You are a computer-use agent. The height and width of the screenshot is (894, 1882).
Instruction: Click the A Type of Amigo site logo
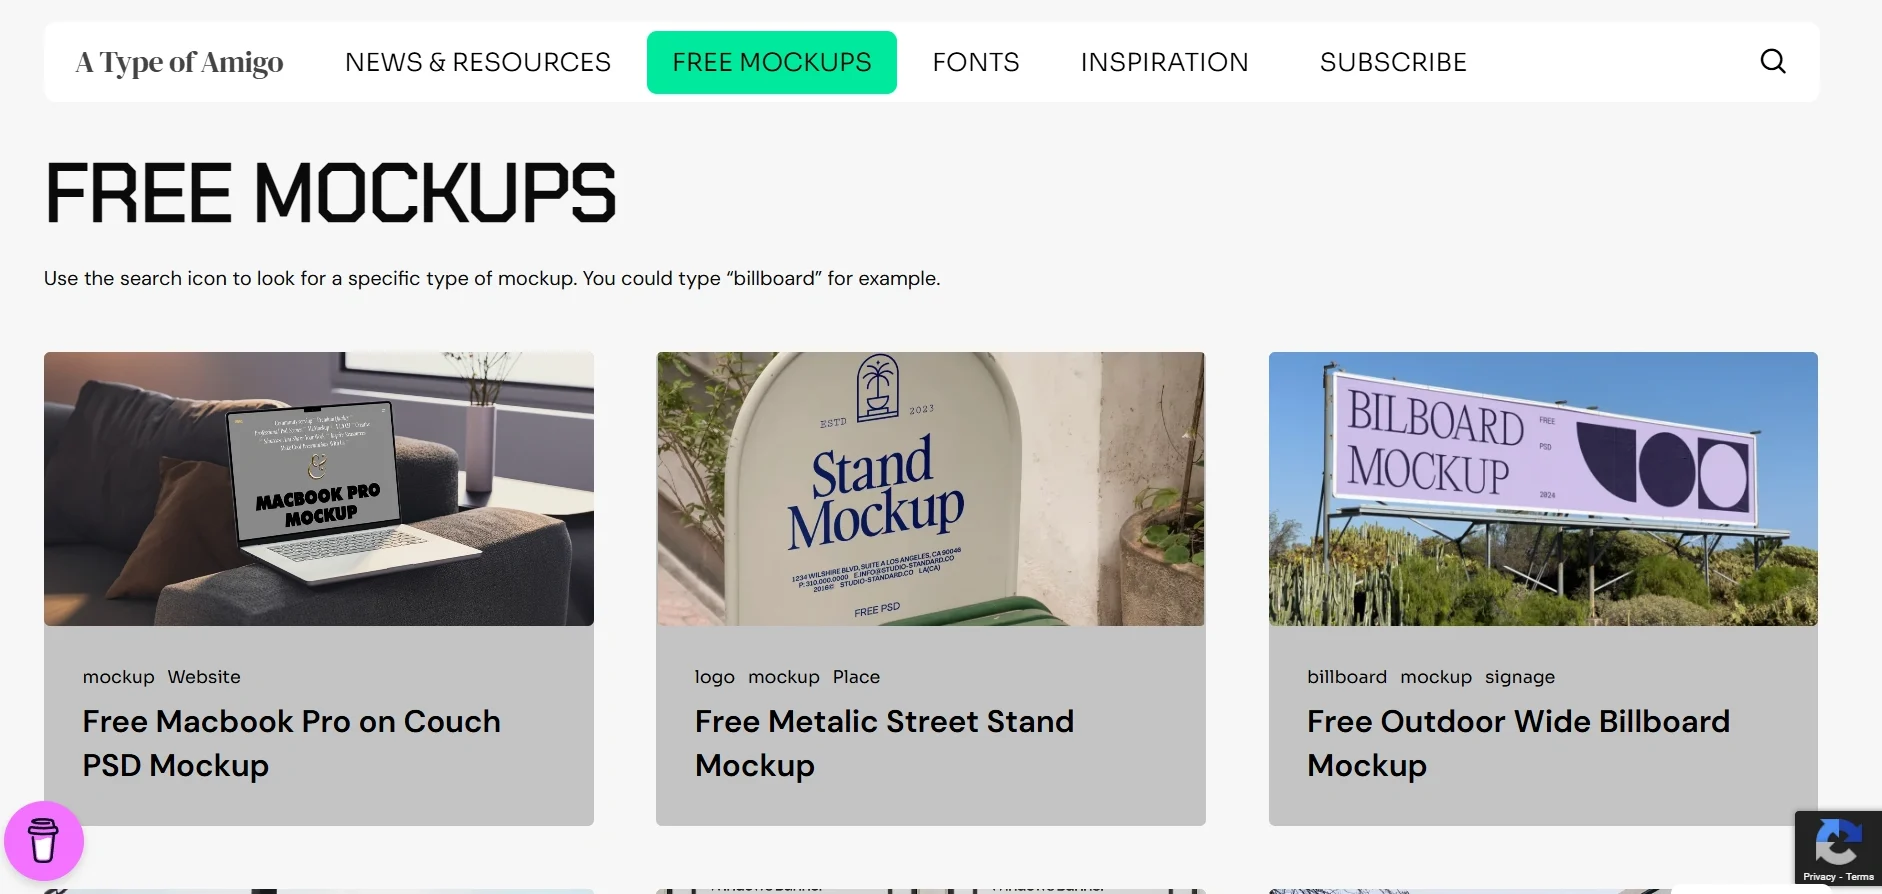coord(178,61)
